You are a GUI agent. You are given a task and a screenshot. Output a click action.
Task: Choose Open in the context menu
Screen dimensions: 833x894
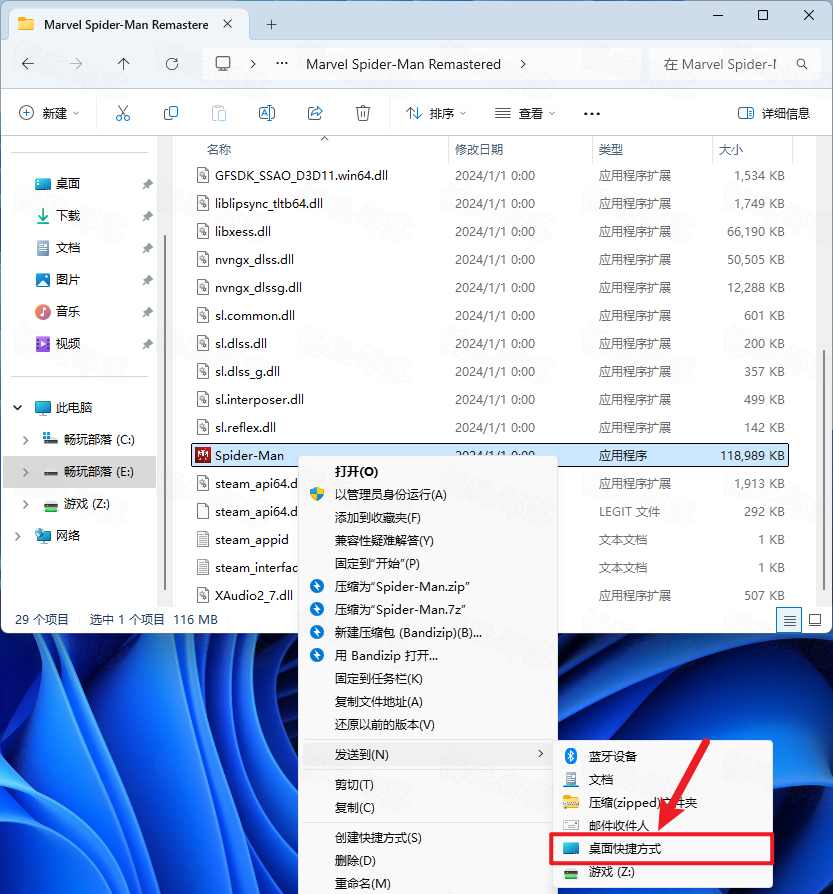pyautogui.click(x=428, y=472)
